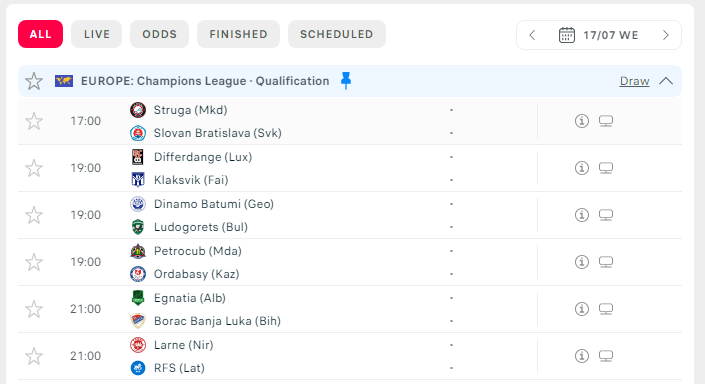Collapse the Champions League Qualification section
The width and height of the screenshot is (705, 384).
(666, 81)
